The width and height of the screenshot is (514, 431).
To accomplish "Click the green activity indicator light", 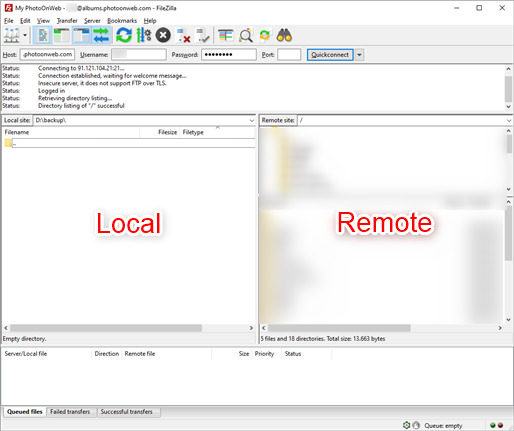I will point(493,425).
